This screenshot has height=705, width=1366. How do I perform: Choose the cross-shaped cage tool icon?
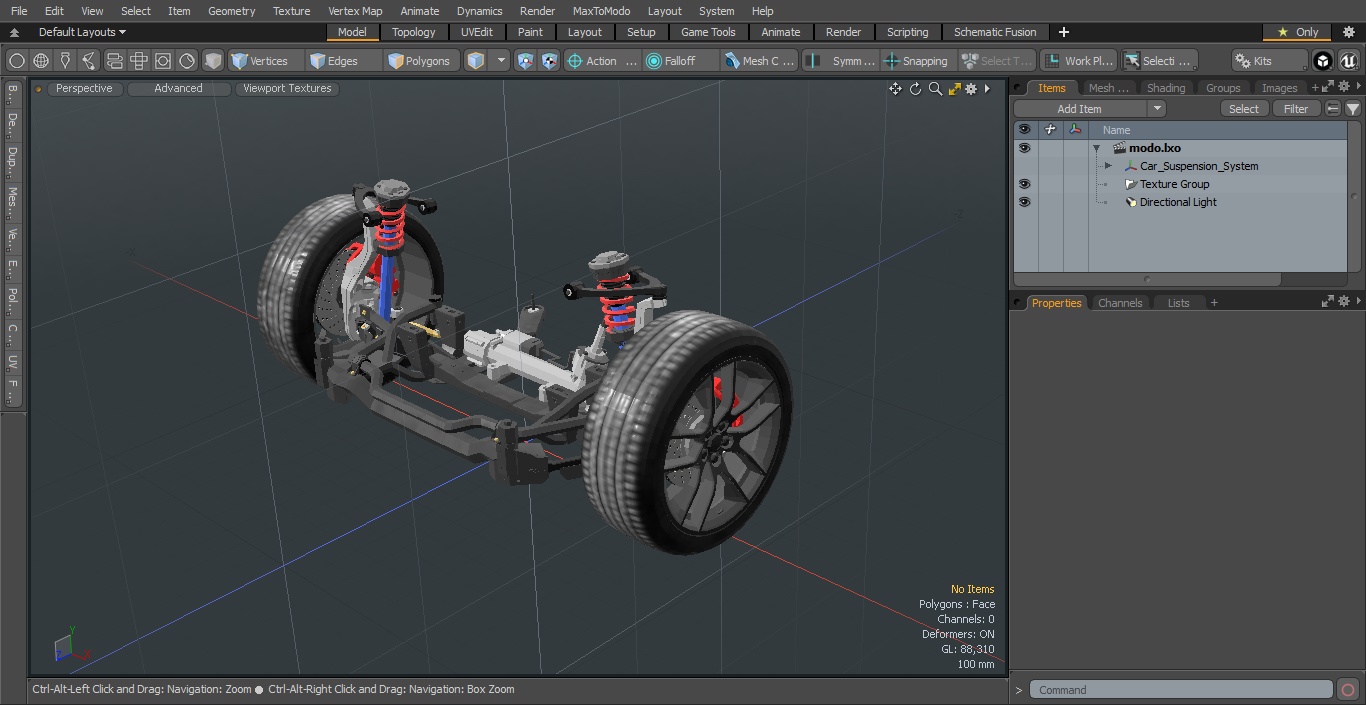point(139,61)
